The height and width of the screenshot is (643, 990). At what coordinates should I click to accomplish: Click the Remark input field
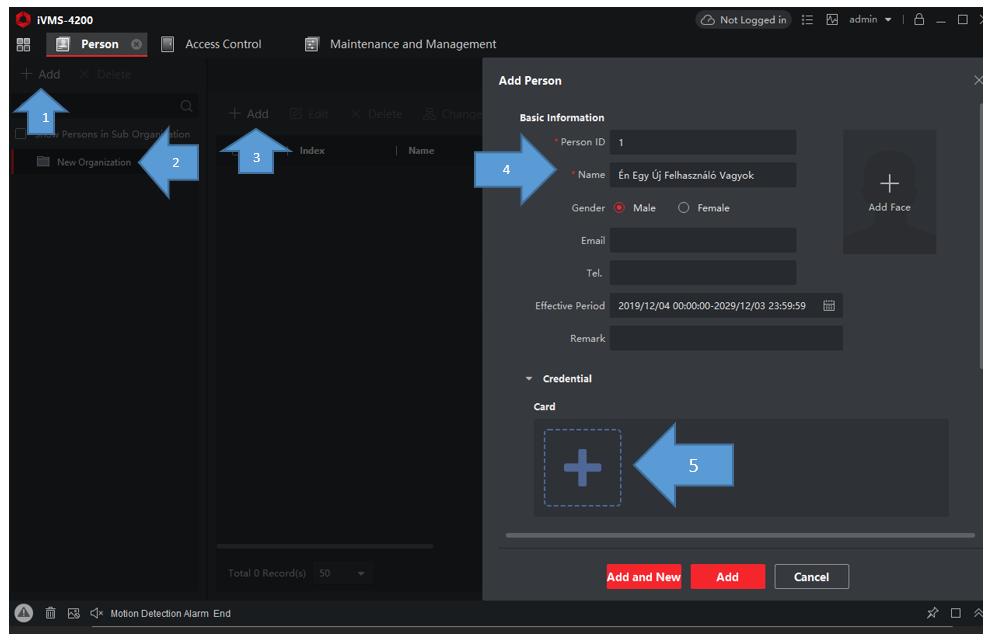click(x=726, y=339)
